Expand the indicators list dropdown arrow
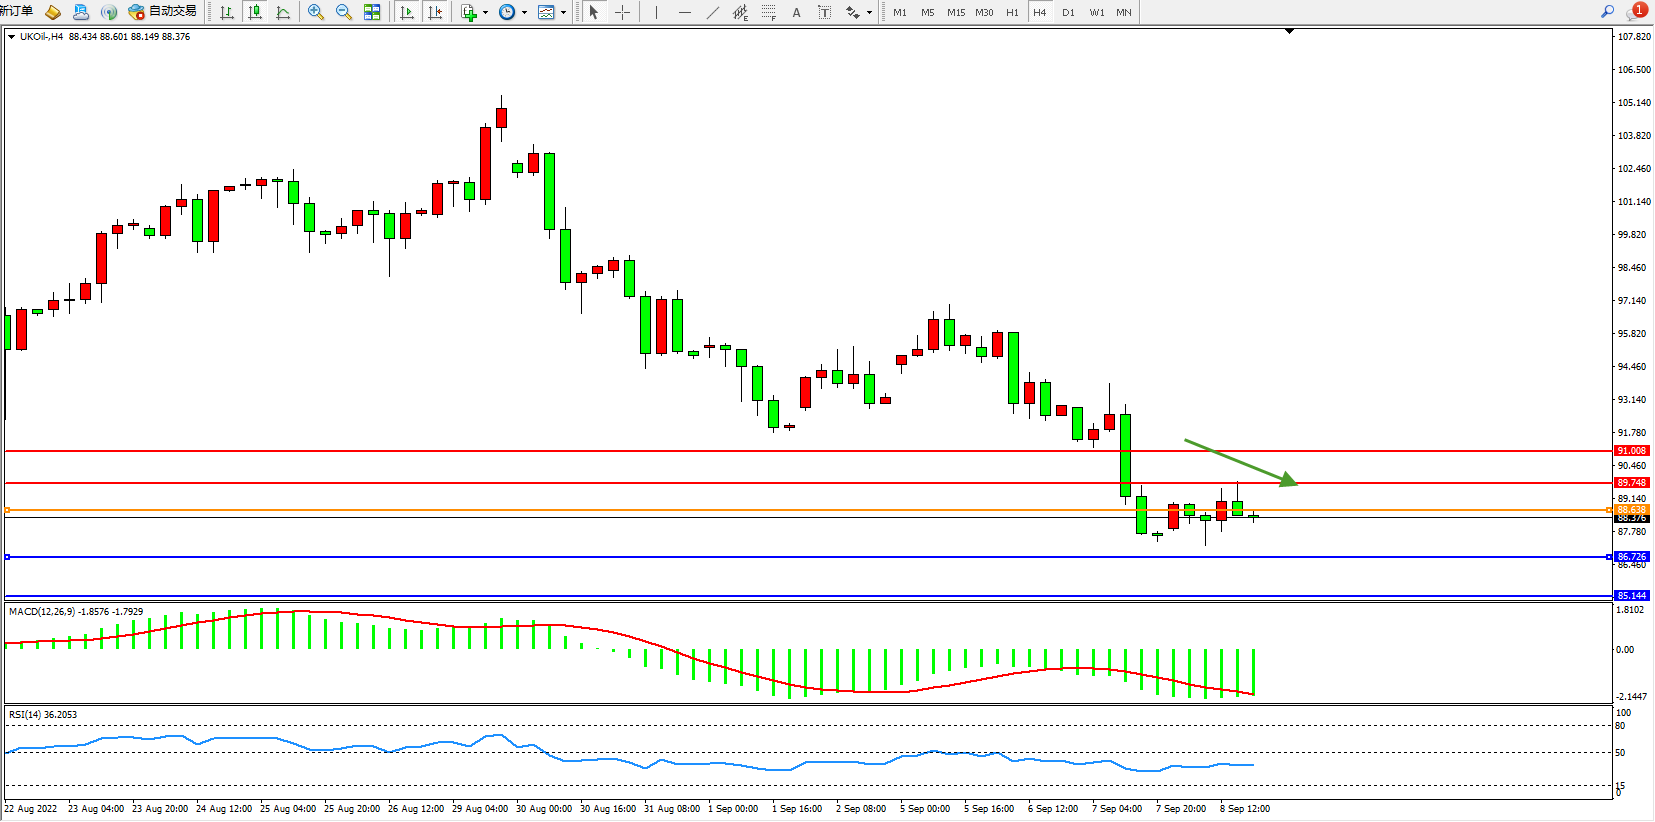The height and width of the screenshot is (822, 1655). (x=485, y=13)
